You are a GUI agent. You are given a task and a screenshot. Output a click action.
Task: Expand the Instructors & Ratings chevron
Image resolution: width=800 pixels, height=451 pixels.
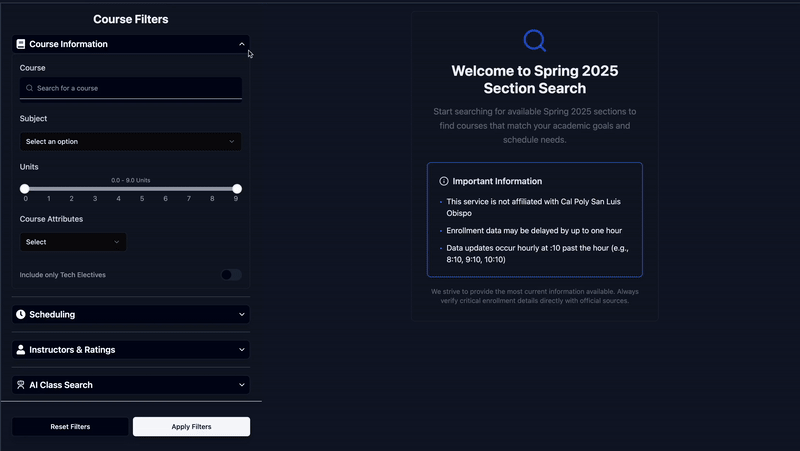242,349
